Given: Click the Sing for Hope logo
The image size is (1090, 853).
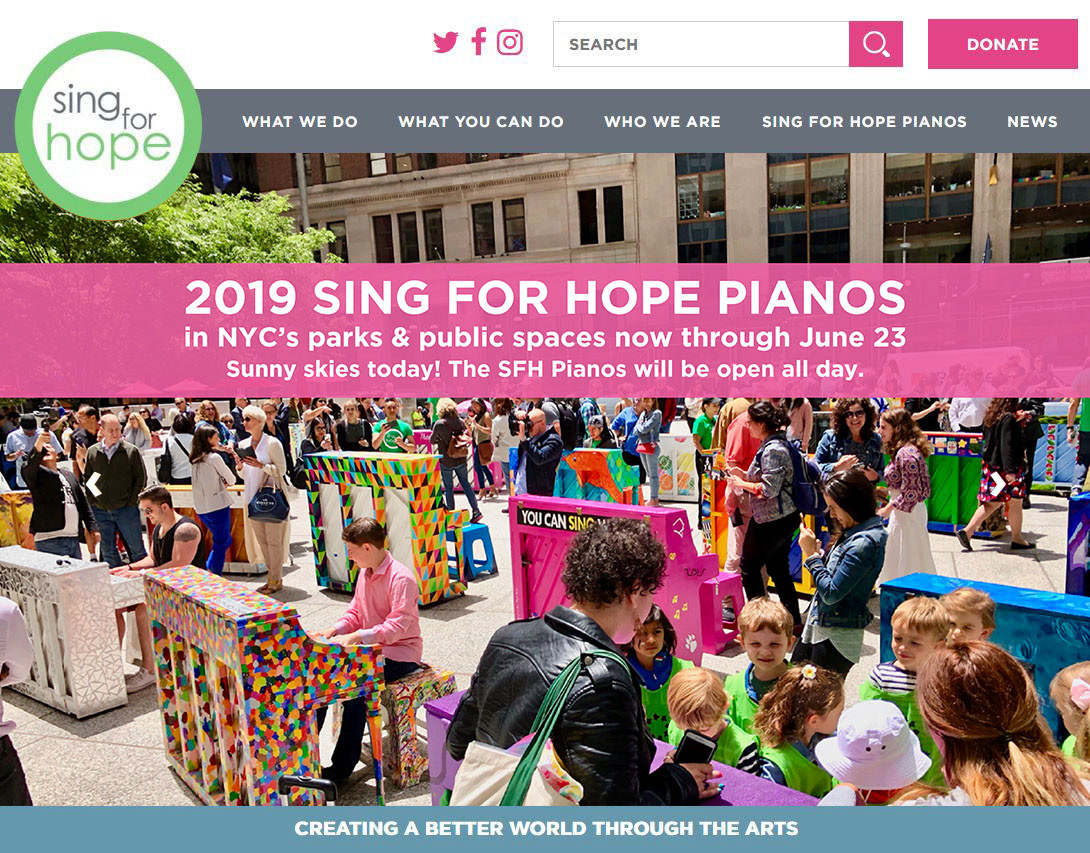Looking at the screenshot, I should [108, 126].
